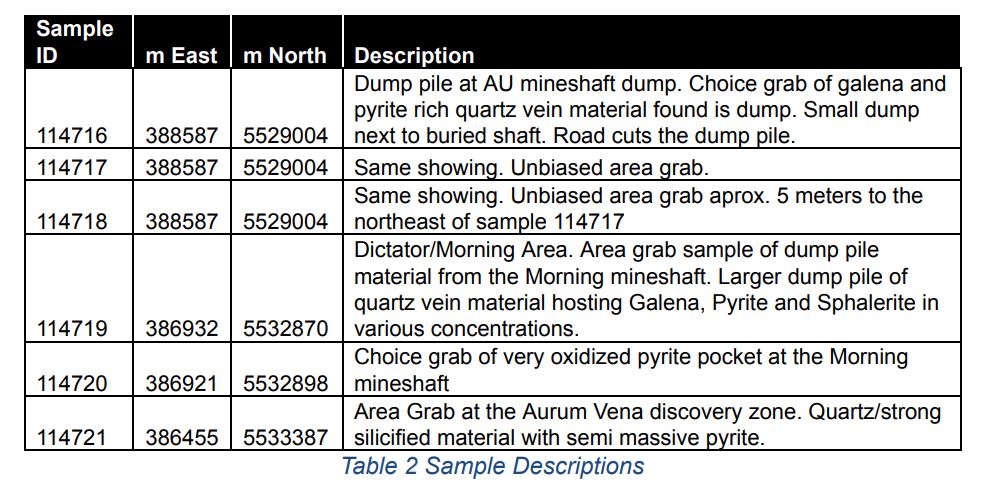Select sample ID 114721 cell
The image size is (983, 495).
click(x=73, y=437)
